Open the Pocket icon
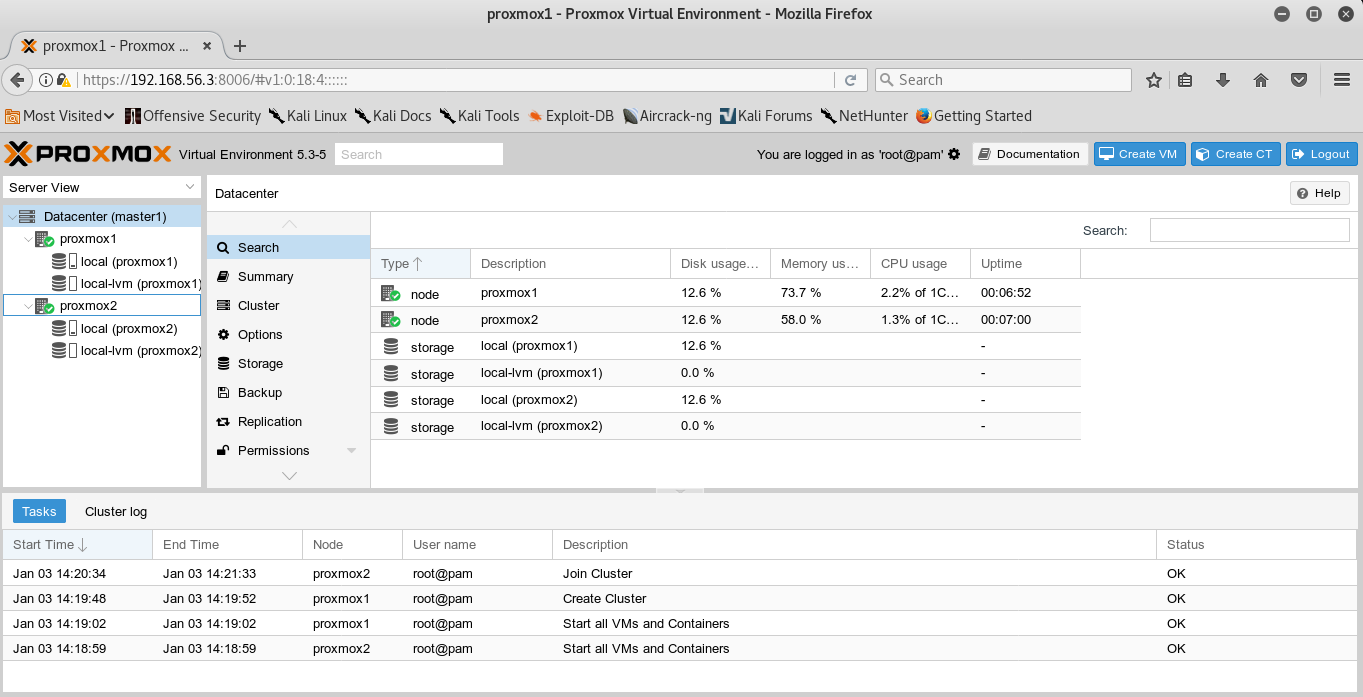Screen dimensions: 1363x697 [1299, 80]
